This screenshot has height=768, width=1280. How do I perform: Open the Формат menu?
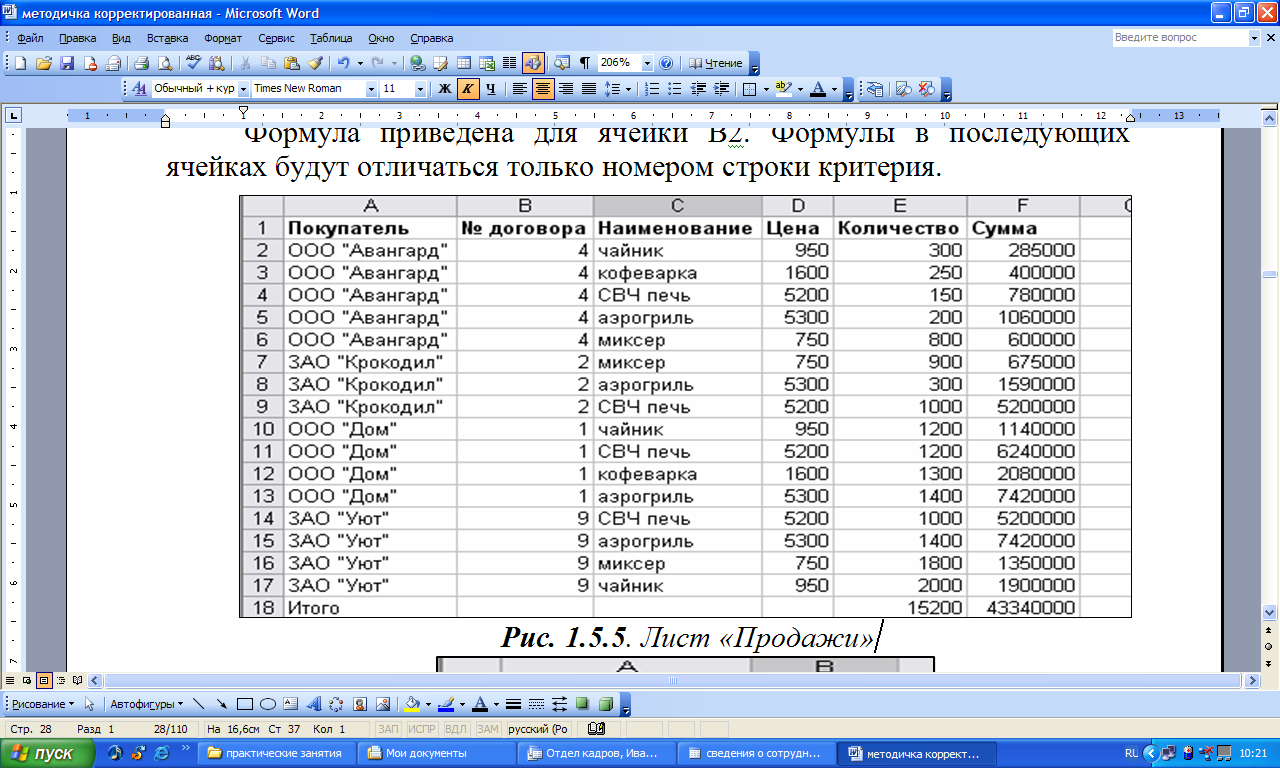[x=223, y=38]
